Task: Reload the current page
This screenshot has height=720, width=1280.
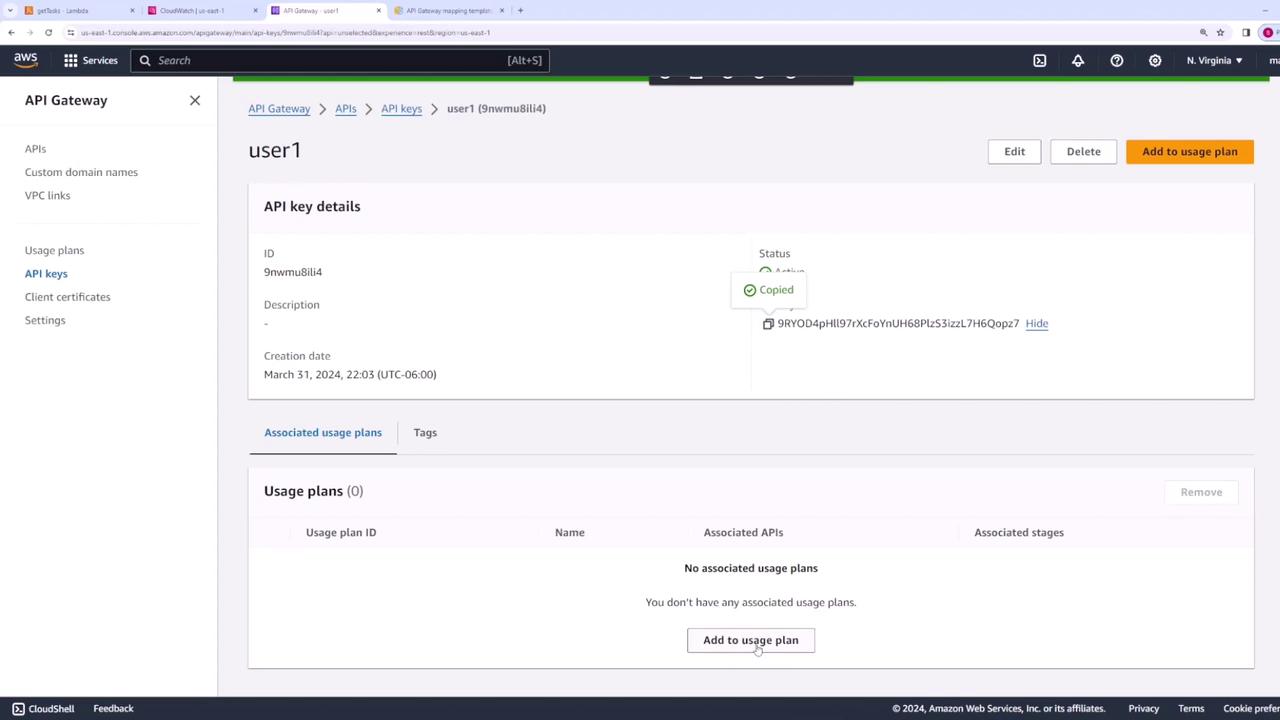Action: (x=48, y=32)
